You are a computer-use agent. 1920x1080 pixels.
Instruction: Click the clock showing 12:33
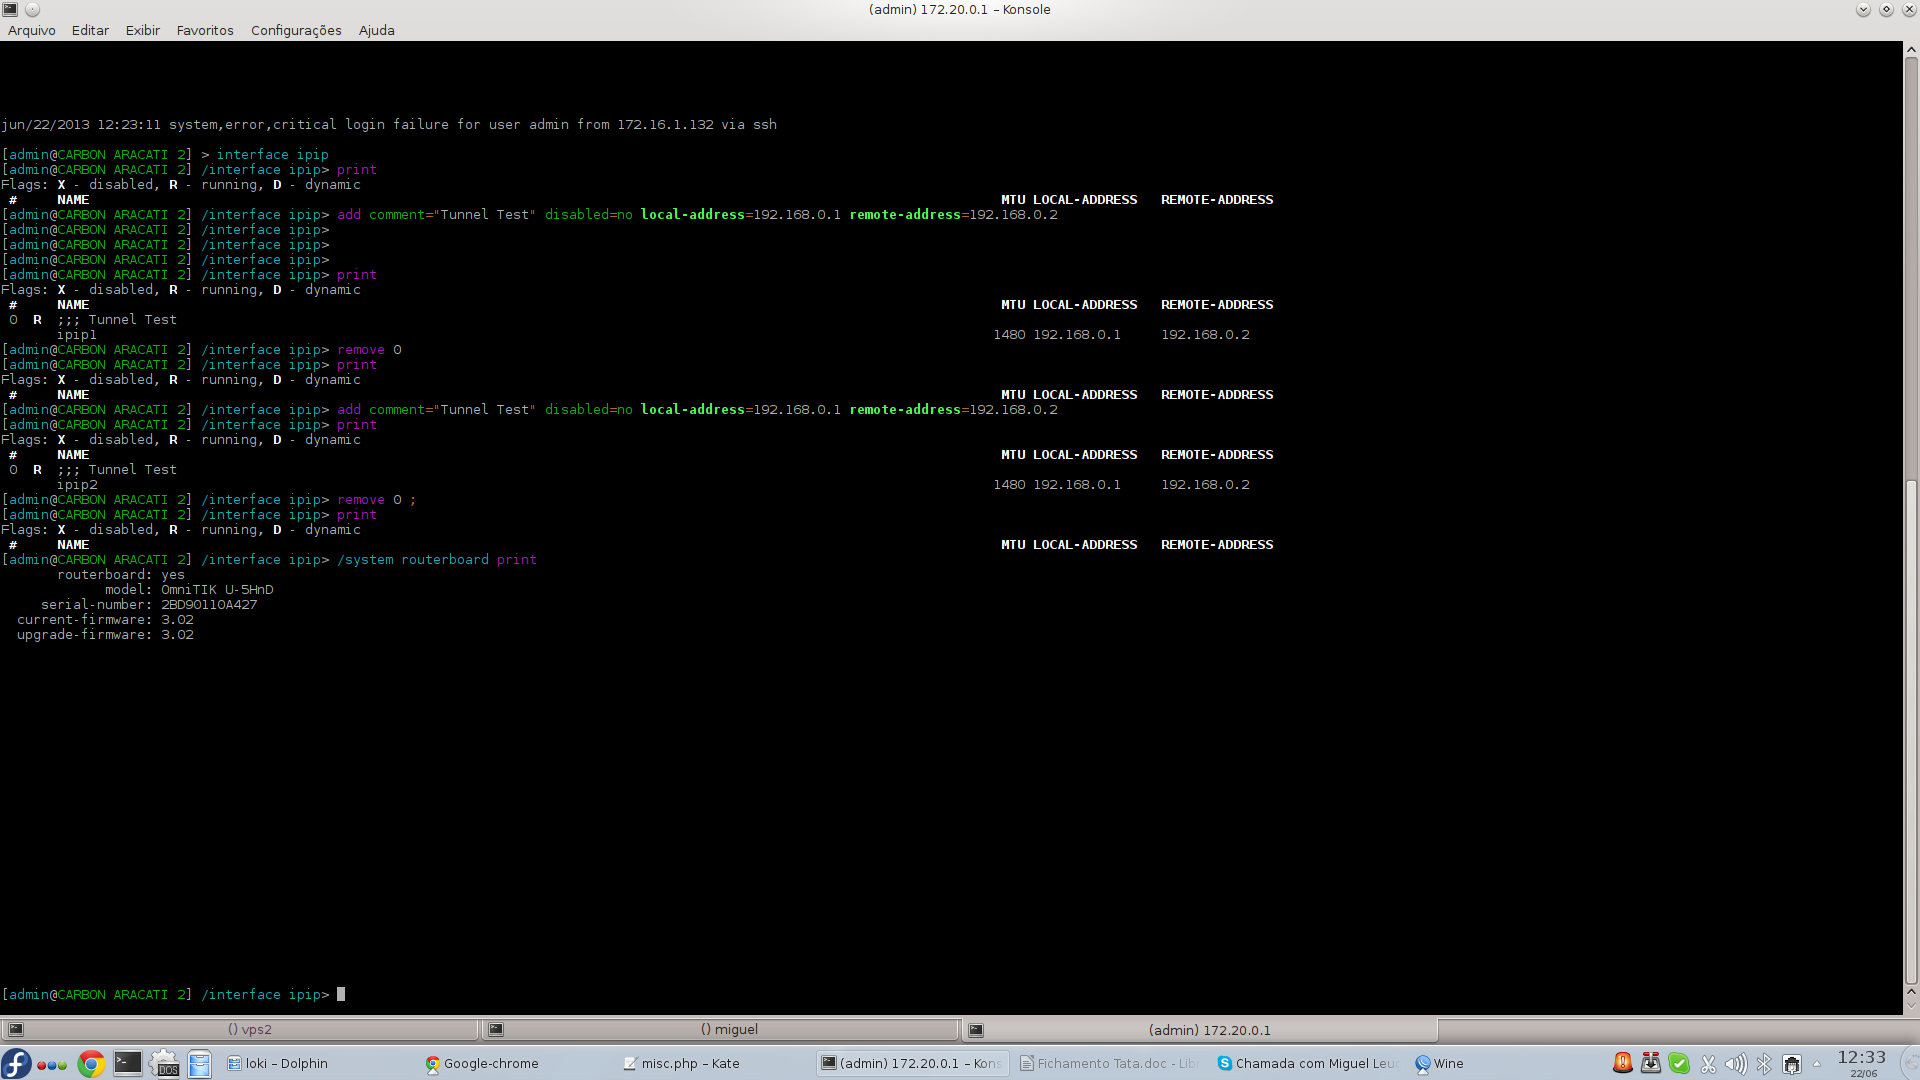[1862, 1063]
